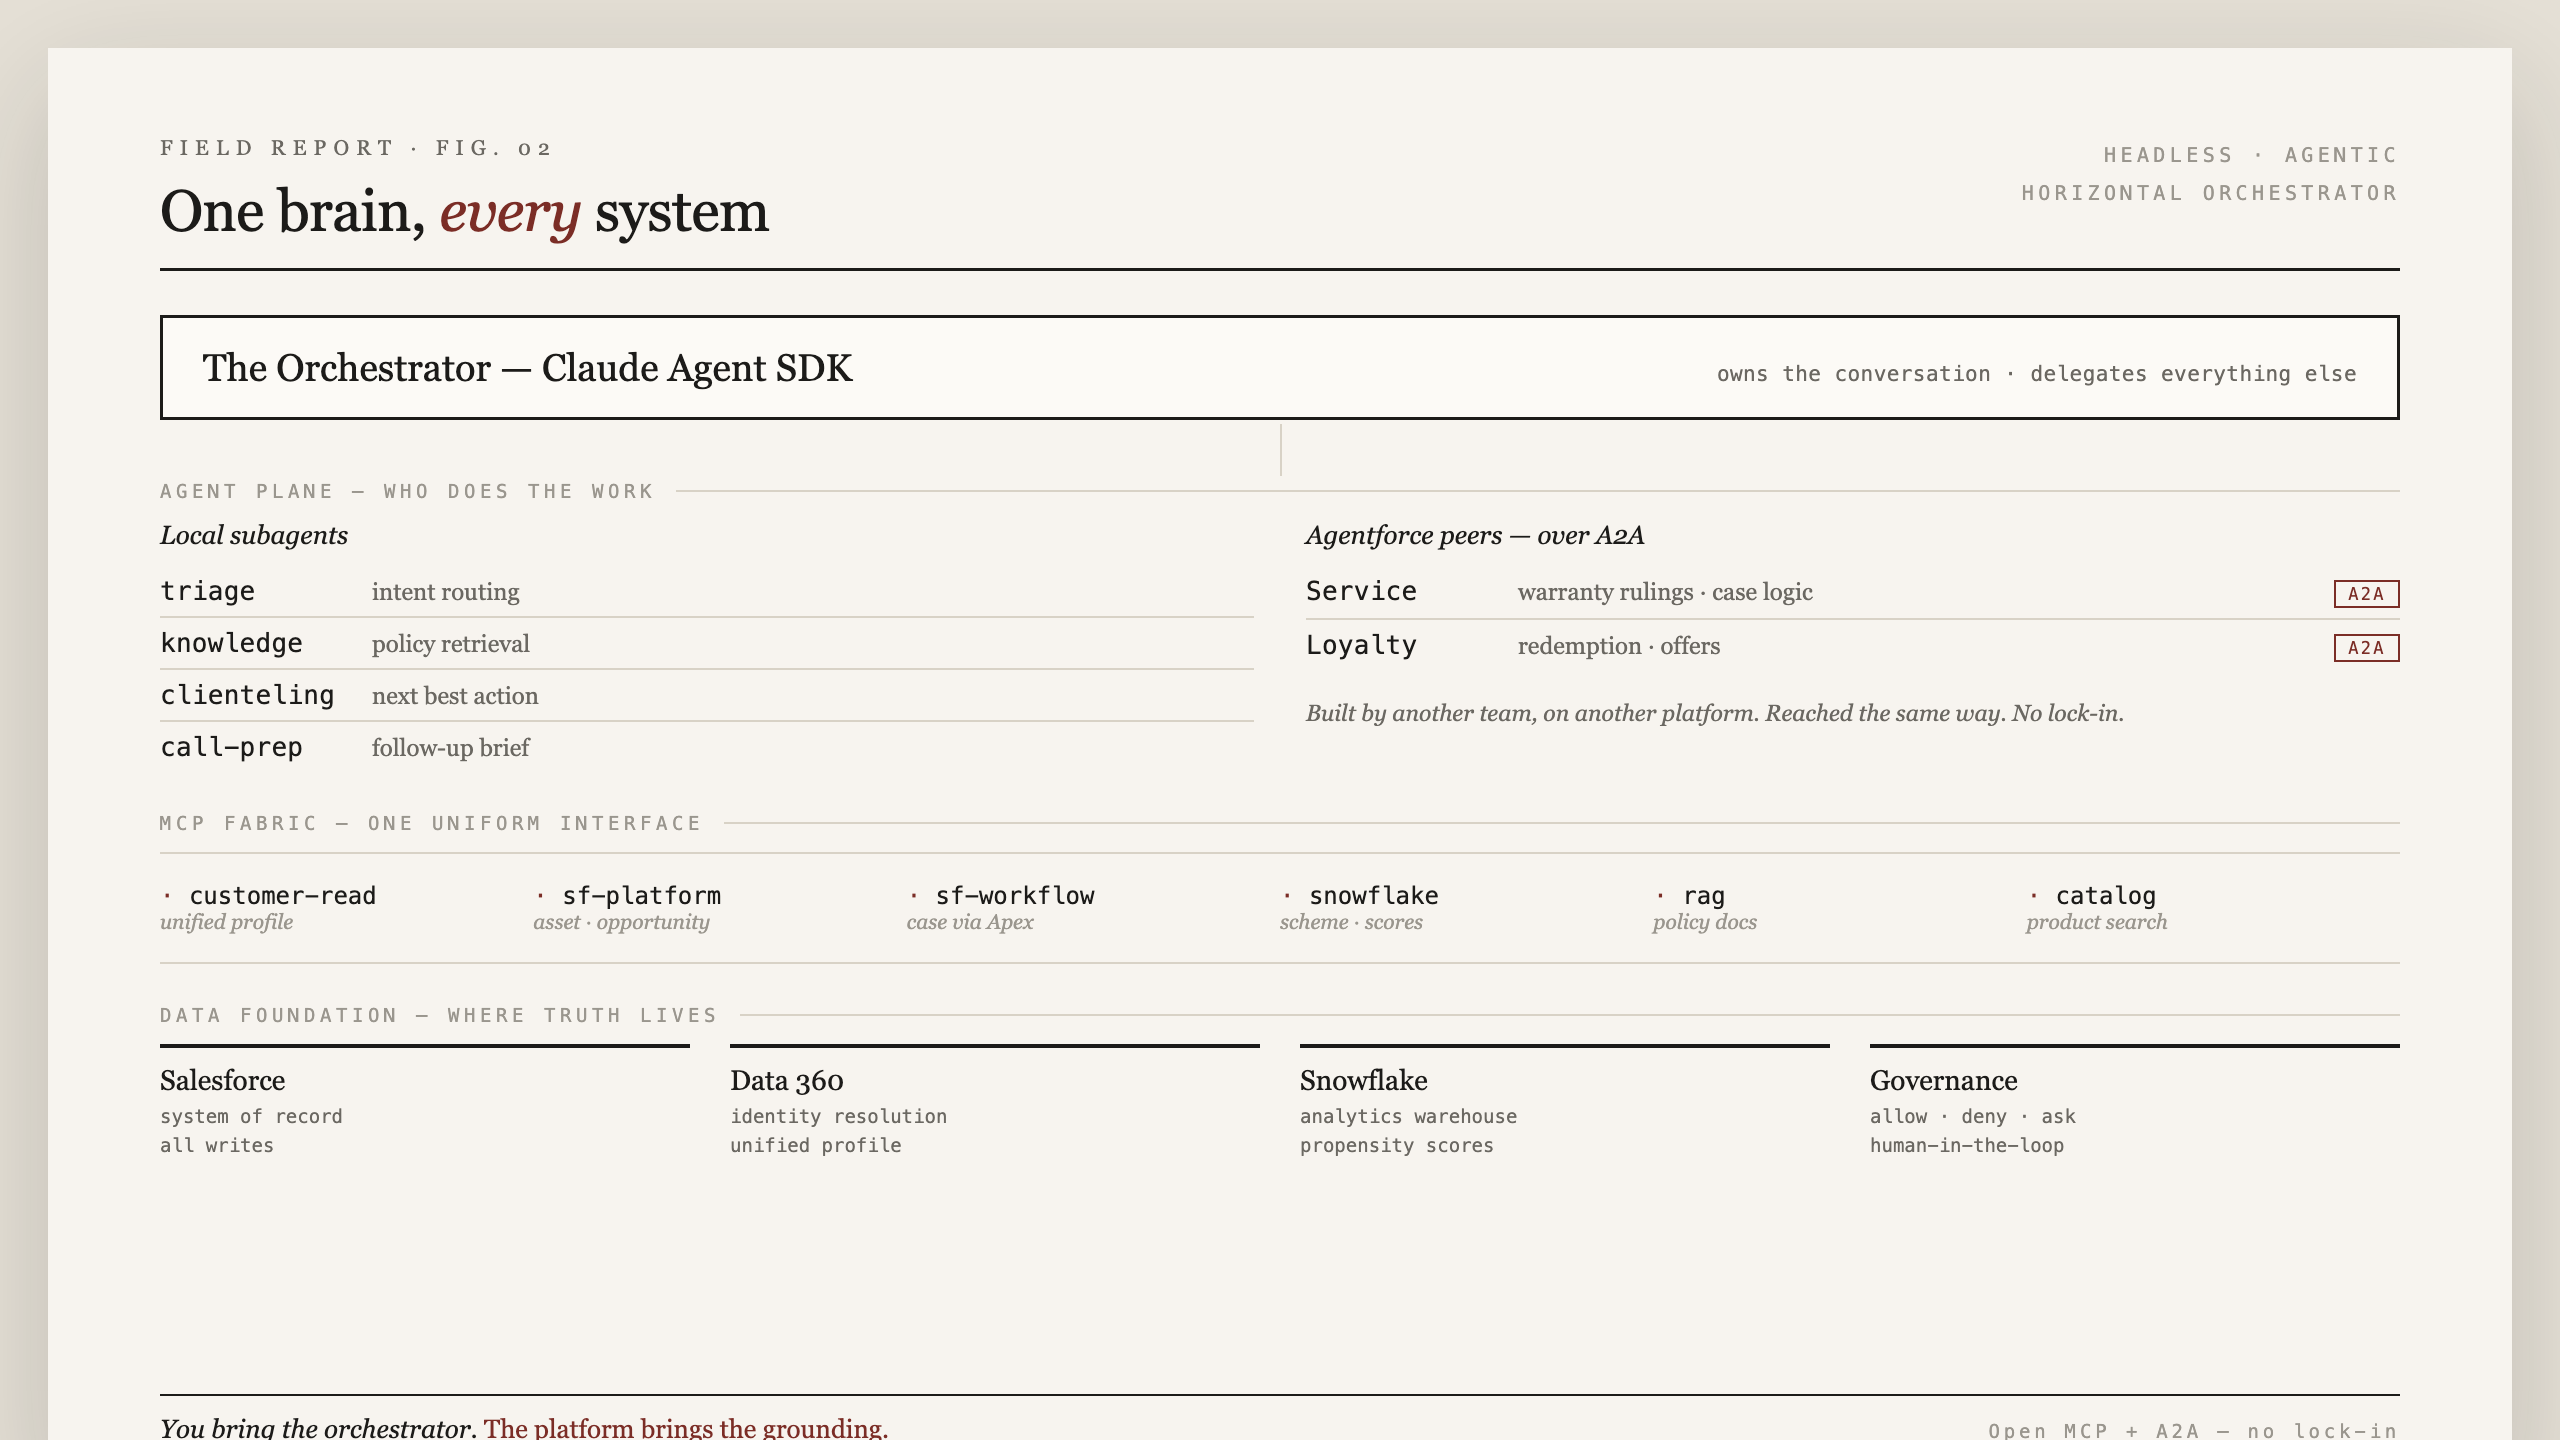The width and height of the screenshot is (2560, 1440).
Task: Select the triage subagent name
Action: point(208,592)
